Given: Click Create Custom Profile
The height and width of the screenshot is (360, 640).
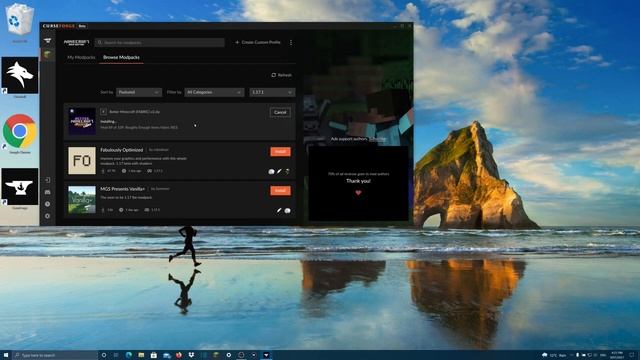Looking at the screenshot, I should (258, 42).
